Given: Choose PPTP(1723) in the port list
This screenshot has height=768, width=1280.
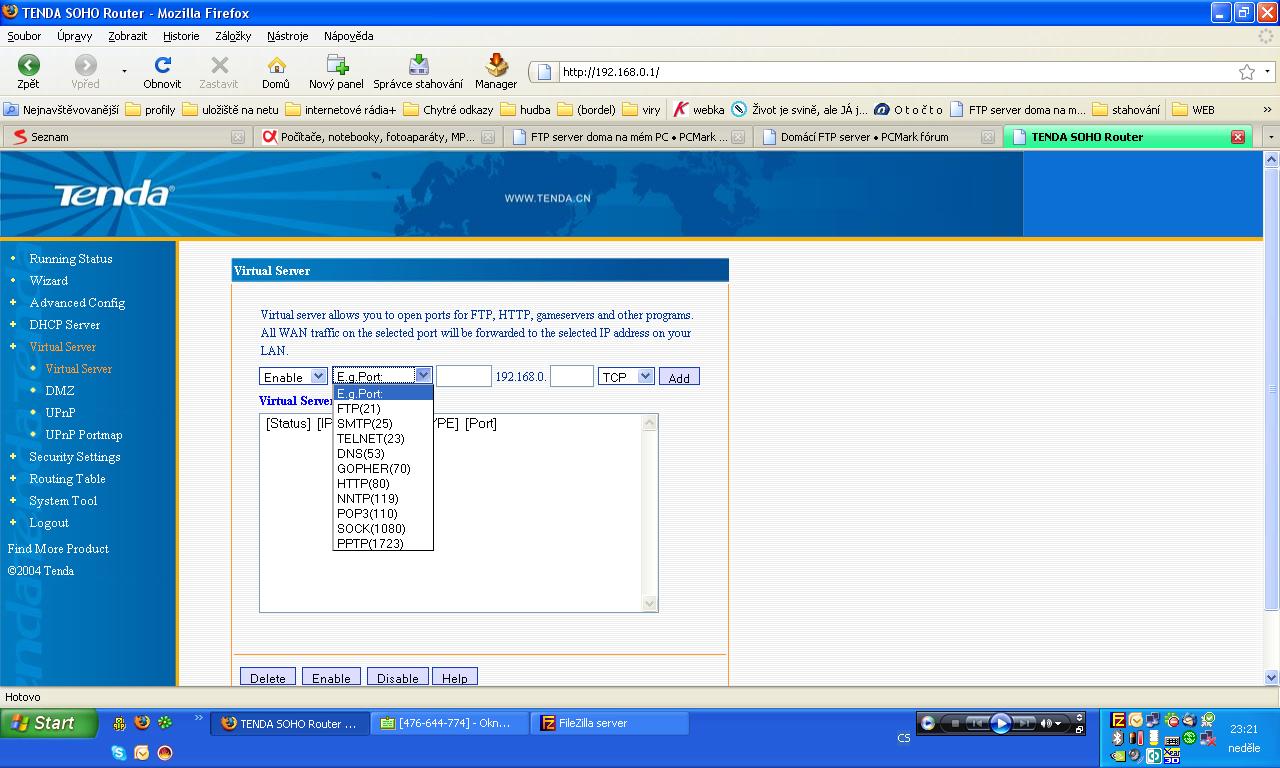Looking at the screenshot, I should pos(383,543).
